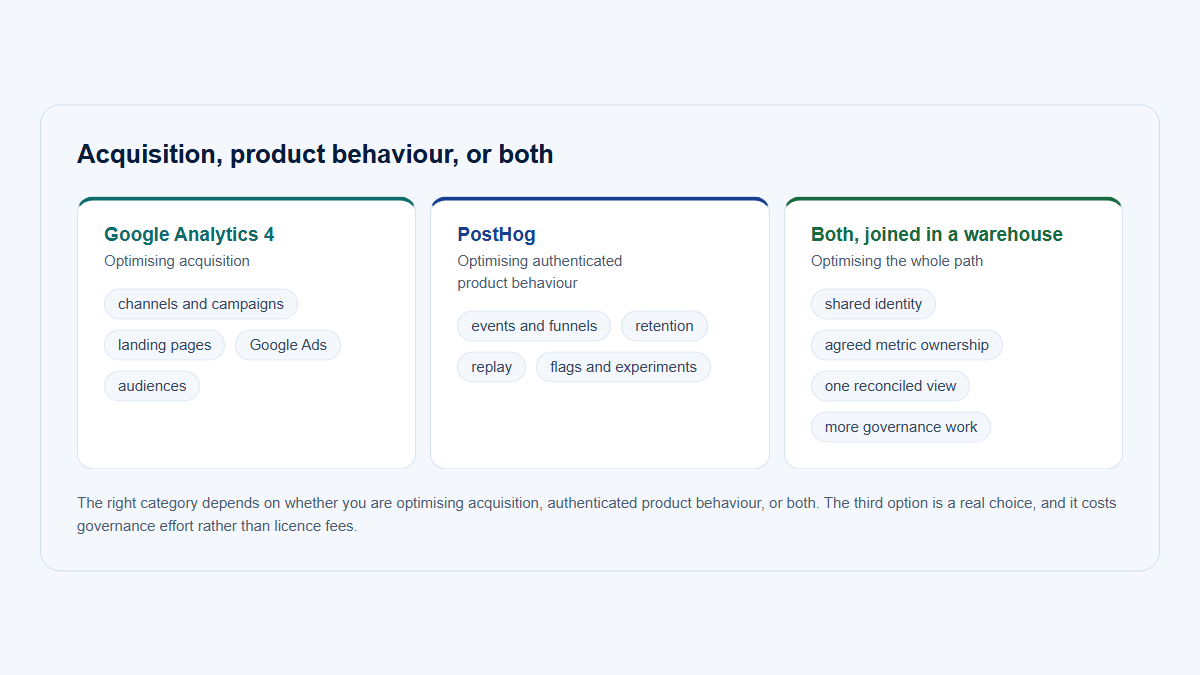Select the 'audiences' pill
This screenshot has height=675, width=1200.
pyautogui.click(x=152, y=386)
